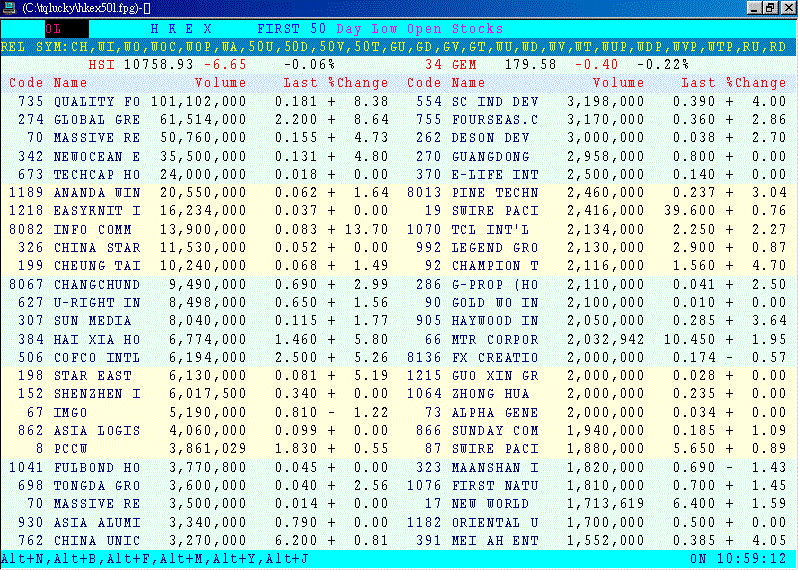Click volume 50,760,000 for MASSIVE RE
Screen dimensions: 798x570
click(203, 138)
